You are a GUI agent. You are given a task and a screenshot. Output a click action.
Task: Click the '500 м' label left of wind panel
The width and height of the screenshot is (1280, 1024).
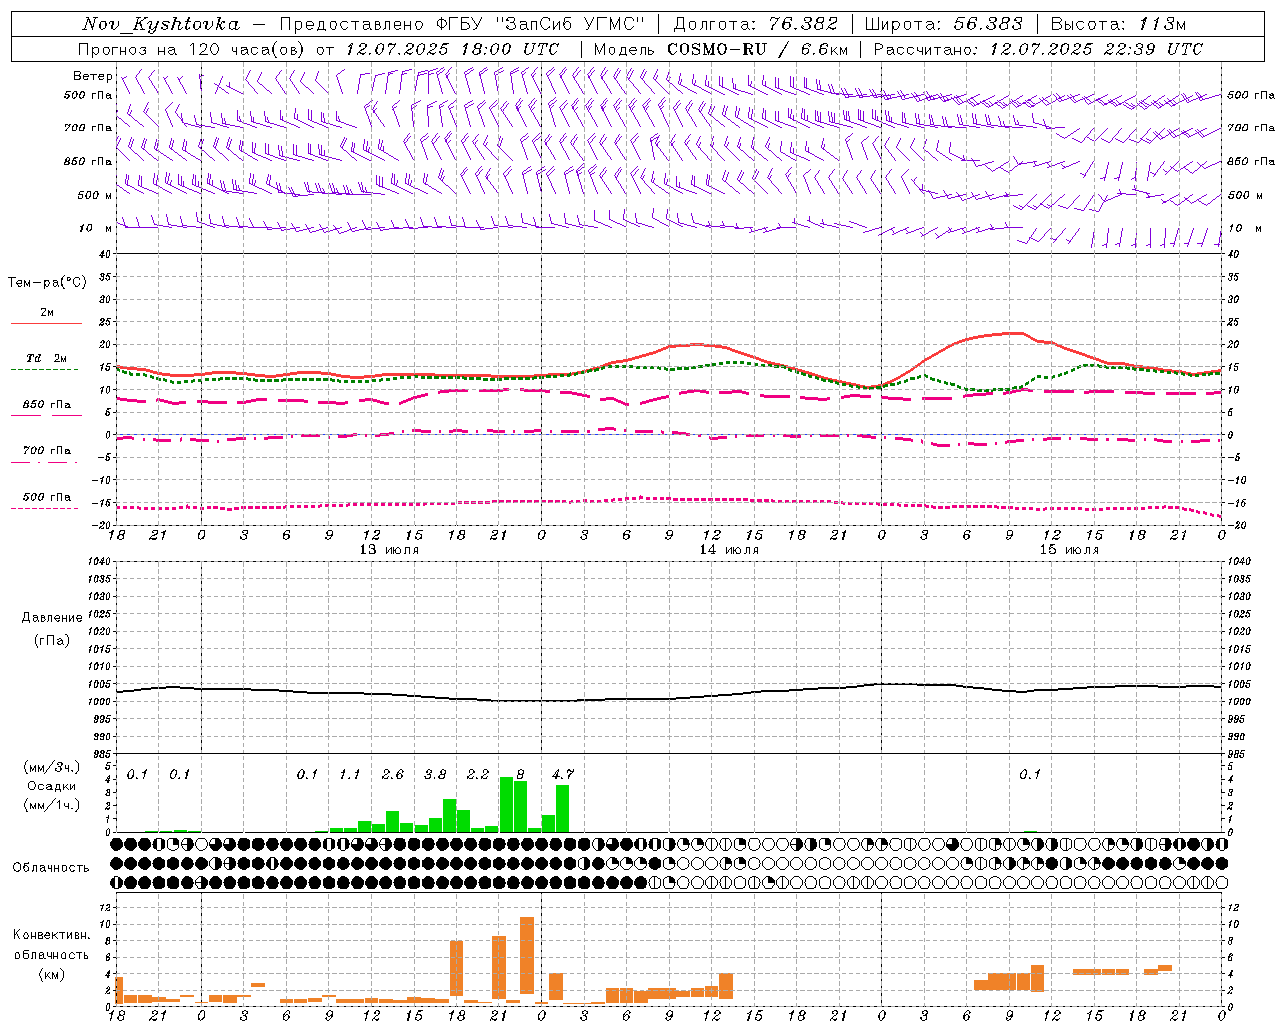[x=95, y=196]
